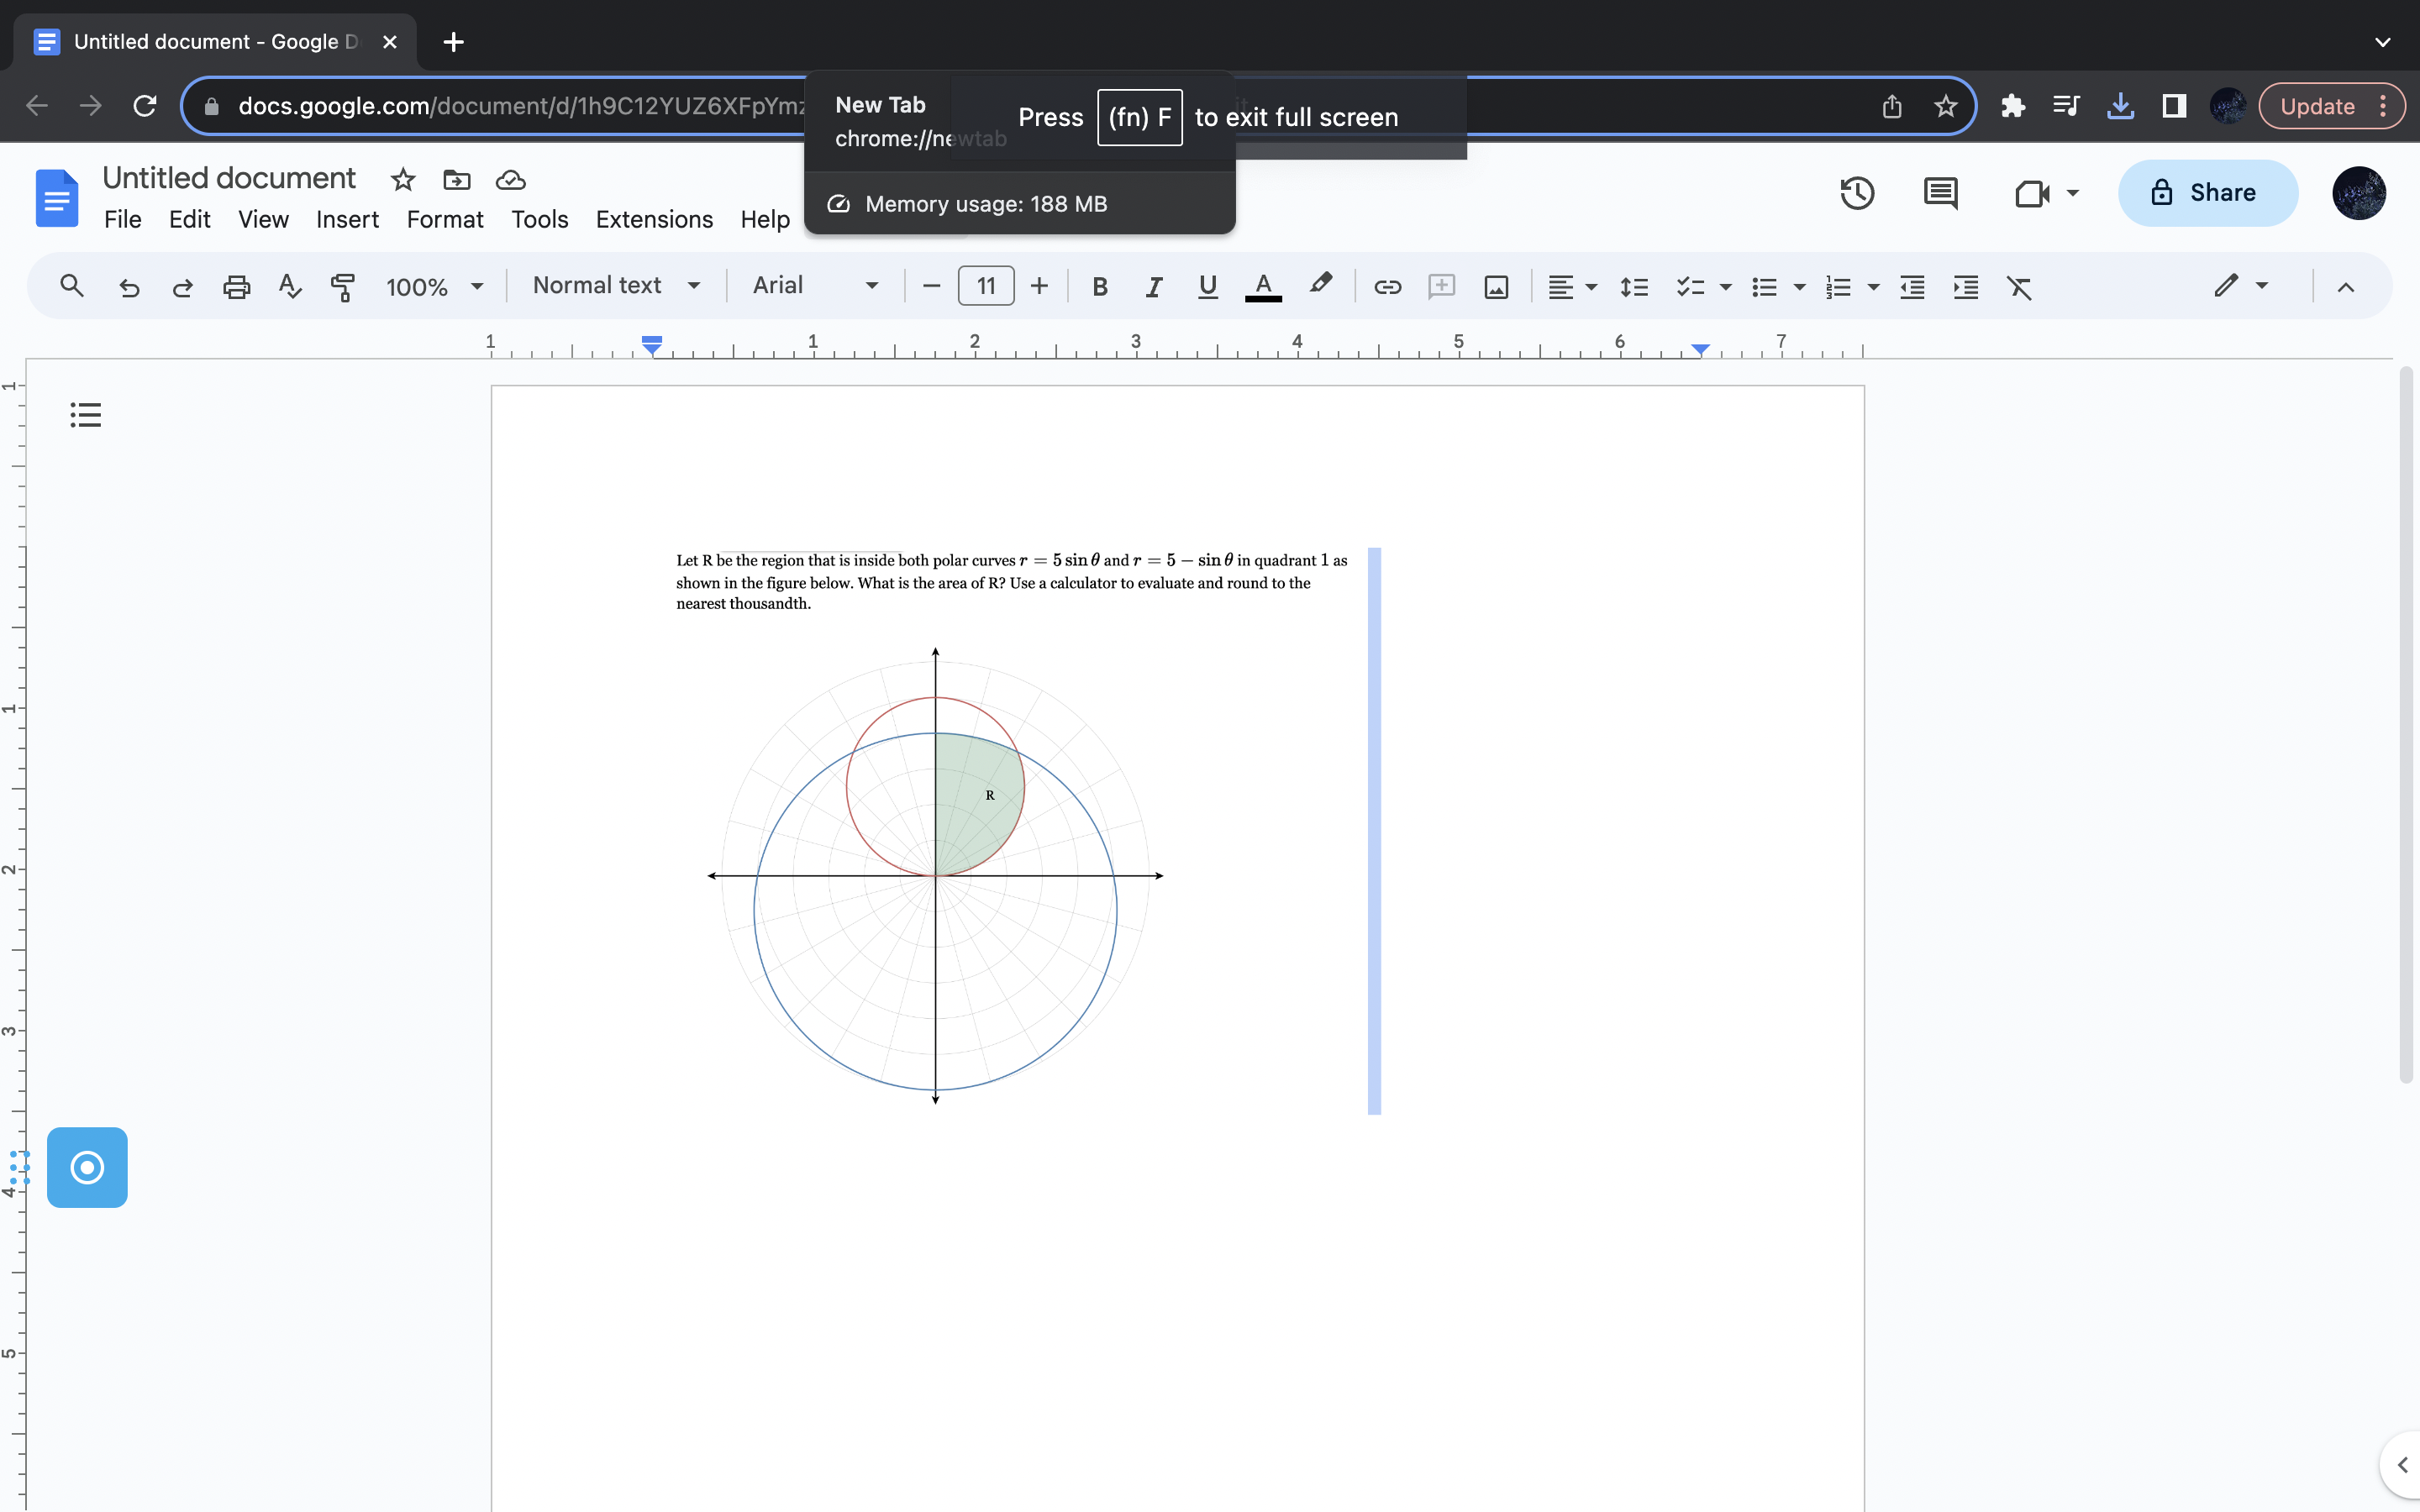Insert a link using the link icon
The height and width of the screenshot is (1512, 2420).
pos(1388,287)
